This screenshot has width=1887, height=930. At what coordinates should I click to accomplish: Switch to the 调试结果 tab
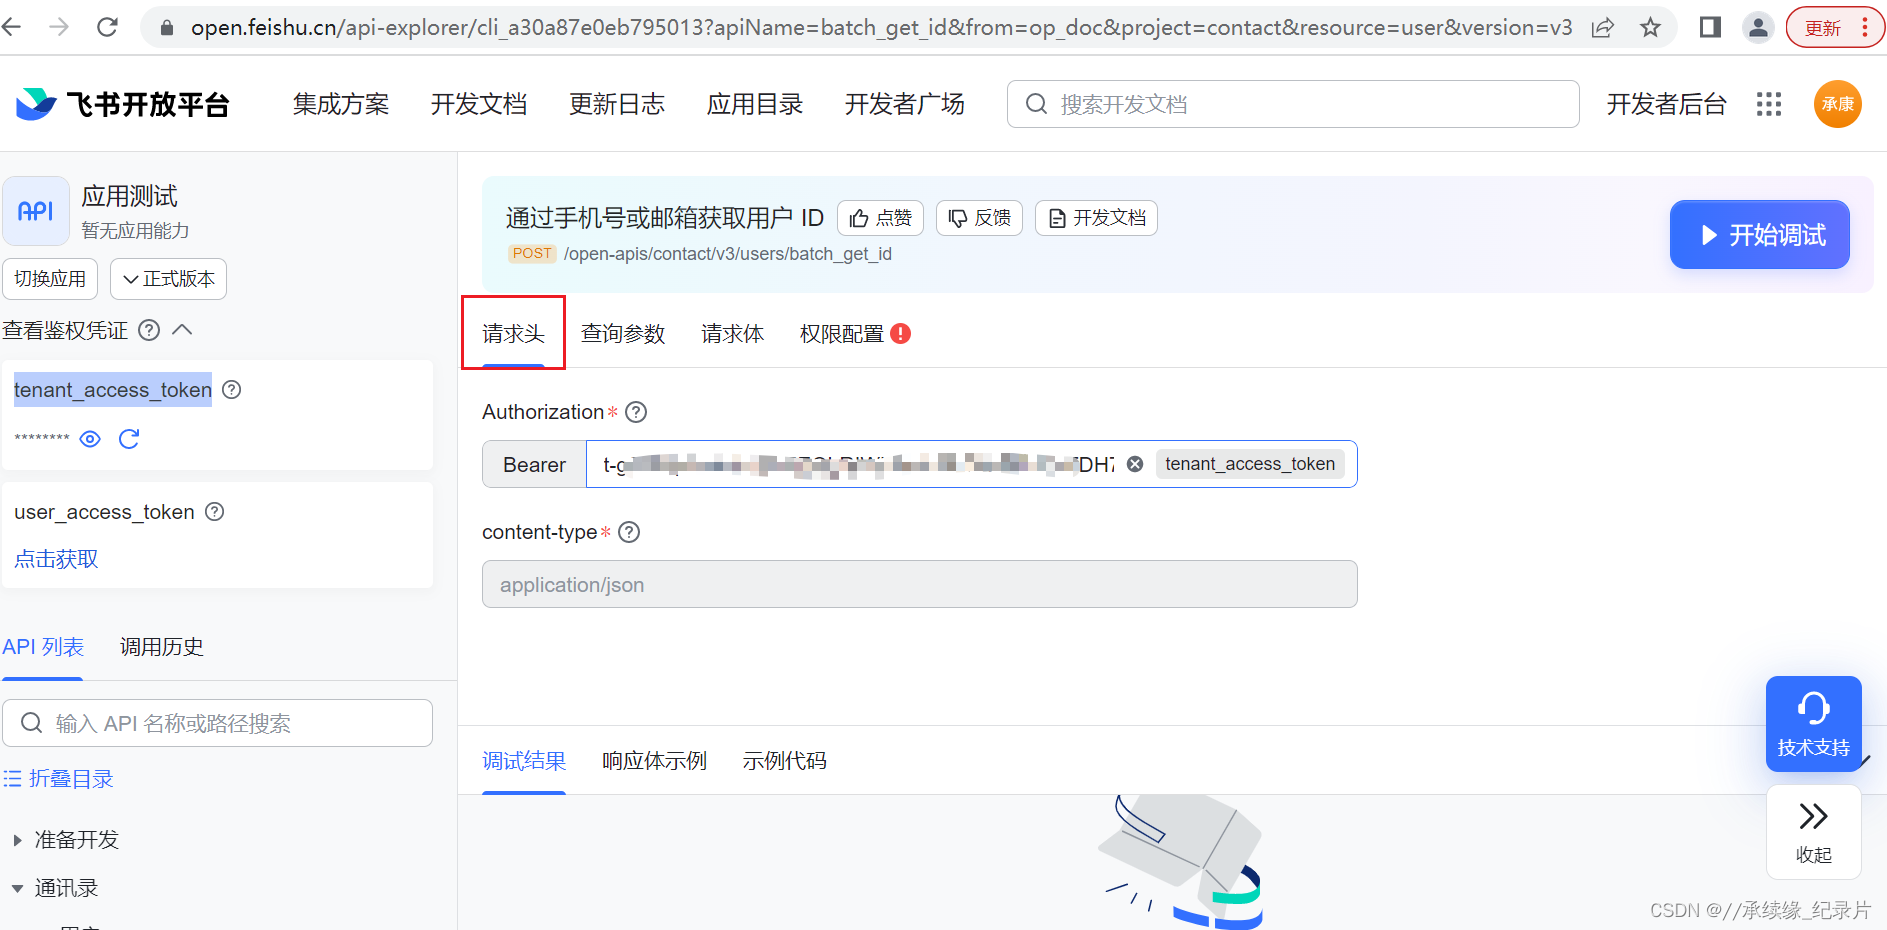pyautogui.click(x=524, y=761)
